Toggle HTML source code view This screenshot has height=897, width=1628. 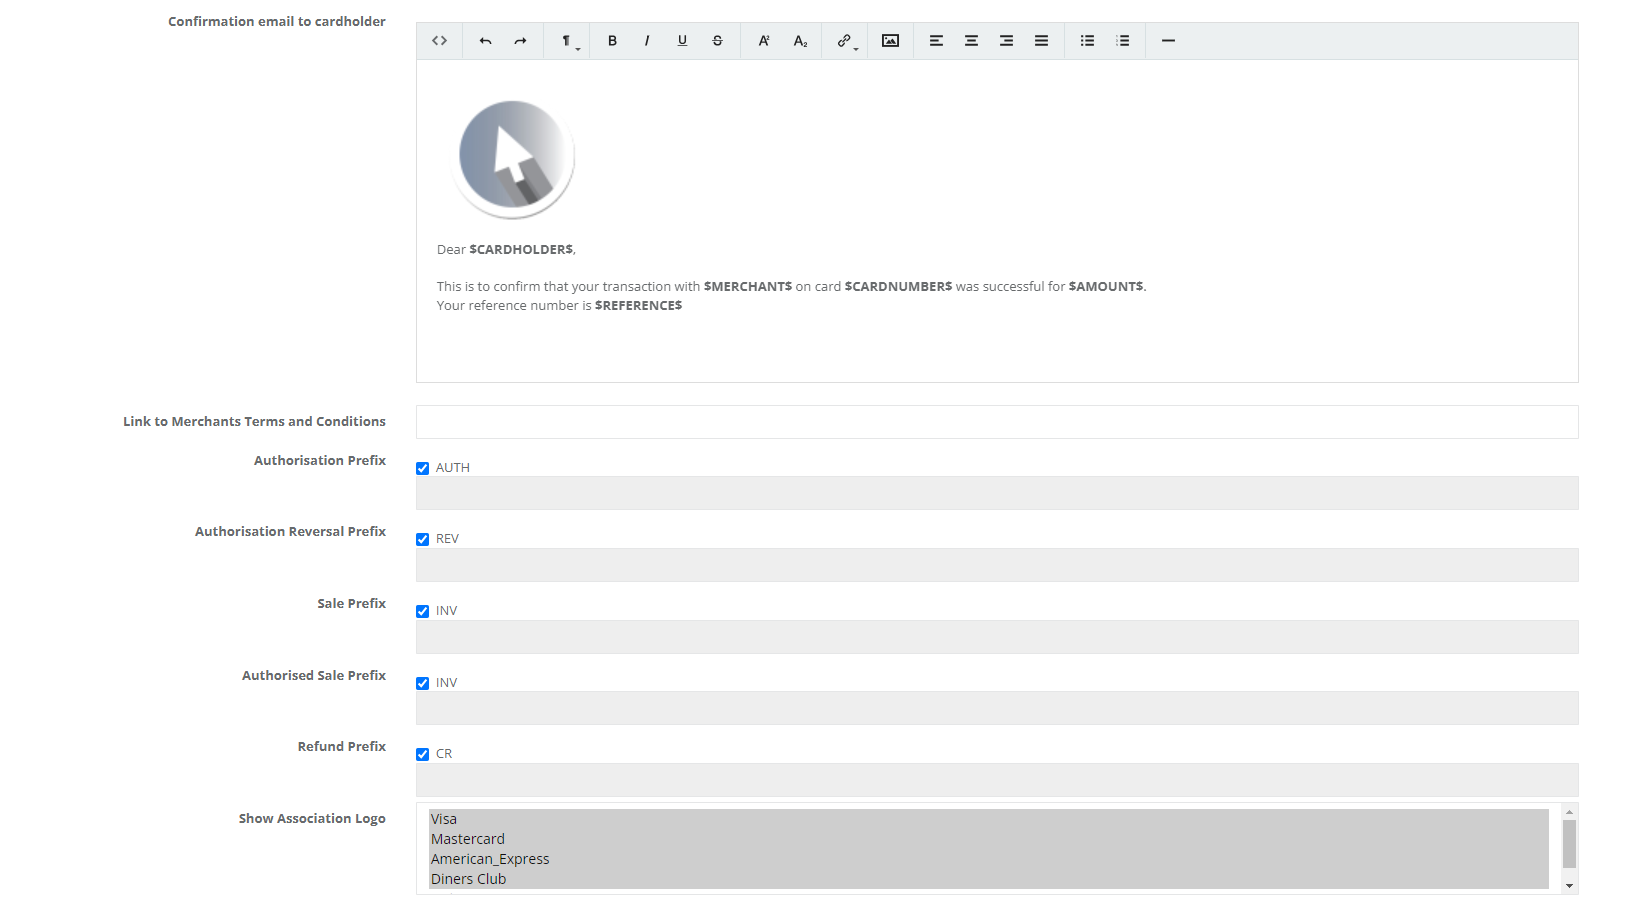point(439,41)
